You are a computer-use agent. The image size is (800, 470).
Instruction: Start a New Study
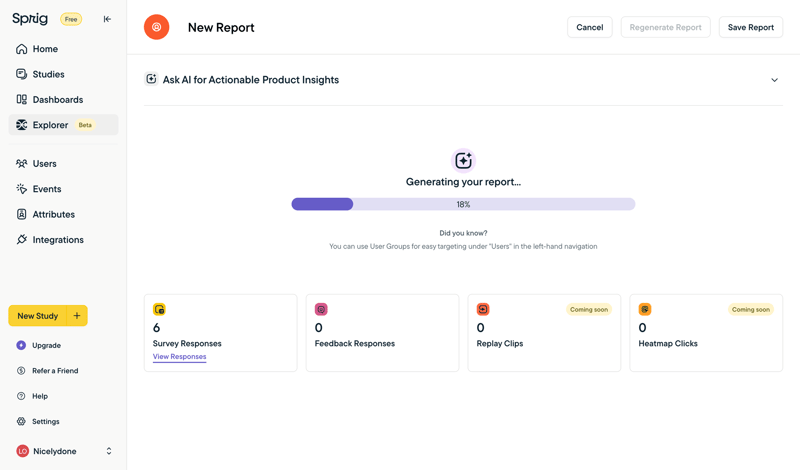[x=38, y=316]
